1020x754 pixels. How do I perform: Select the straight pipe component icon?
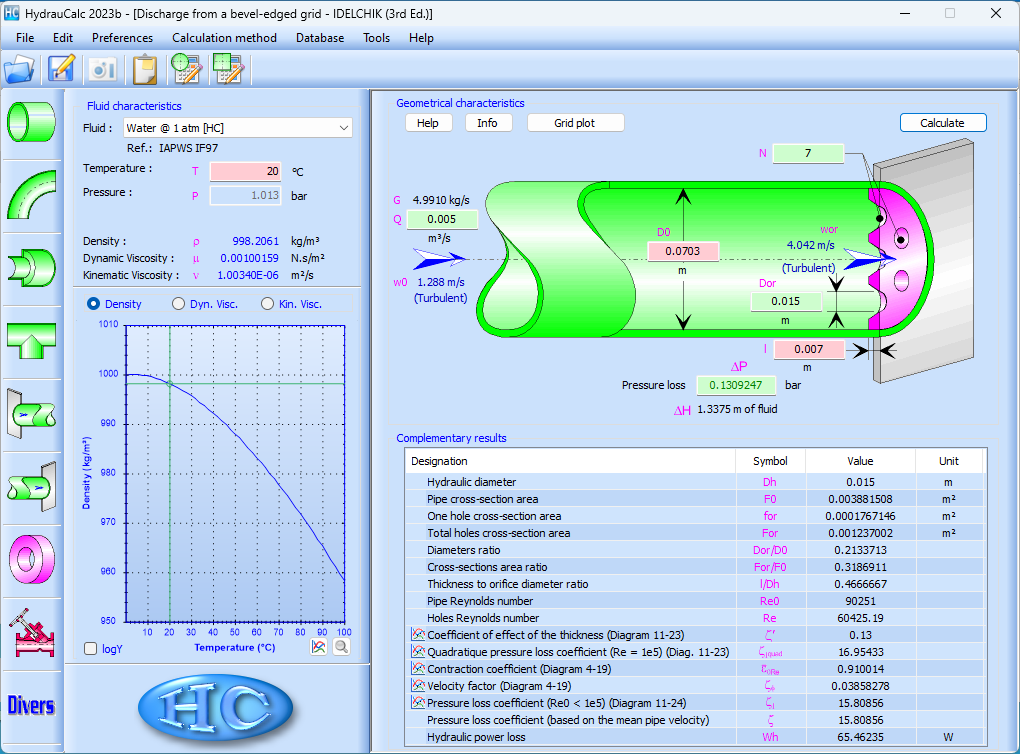(31, 121)
